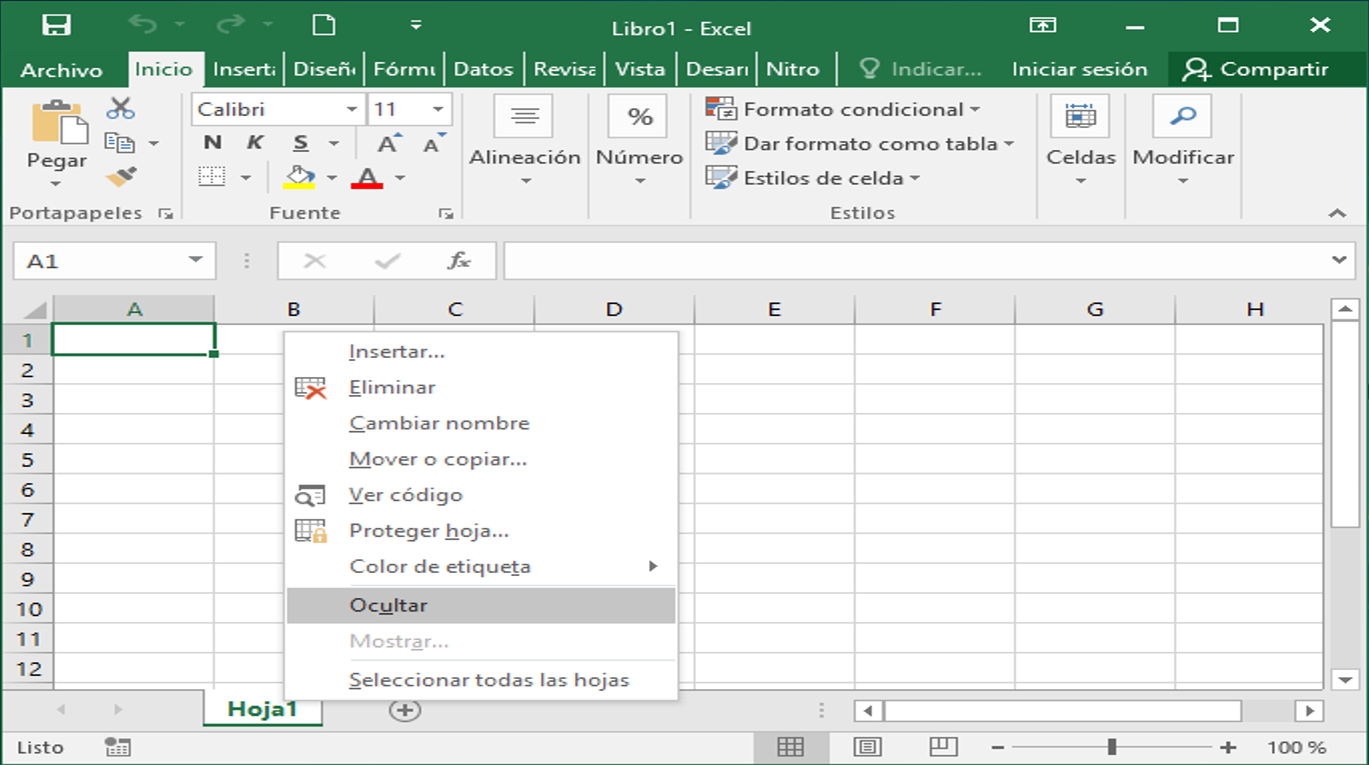This screenshot has height=765, width=1369.
Task: Add a new sheet with the plus button
Action: pyautogui.click(x=405, y=710)
